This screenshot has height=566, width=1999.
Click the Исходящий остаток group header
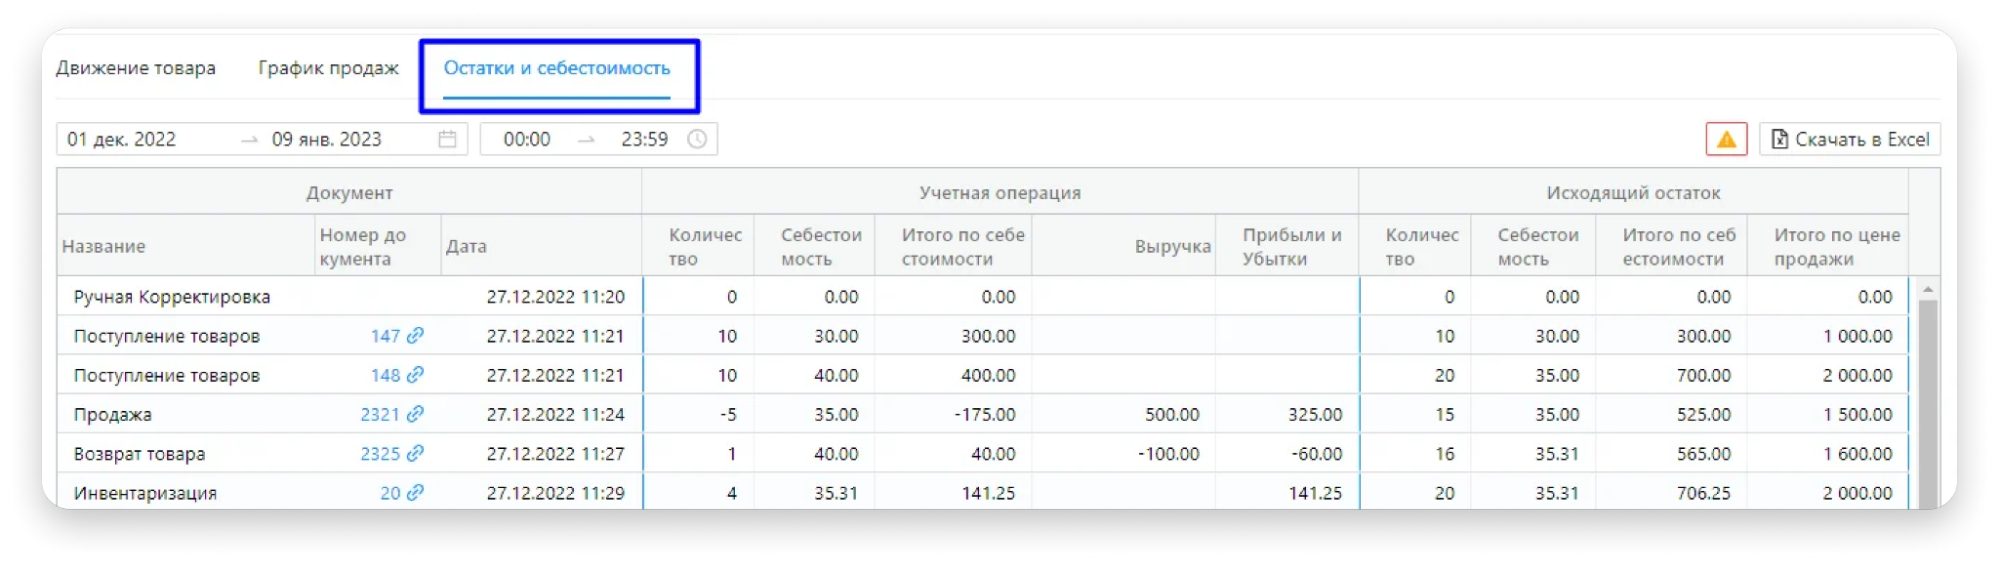1633,192
